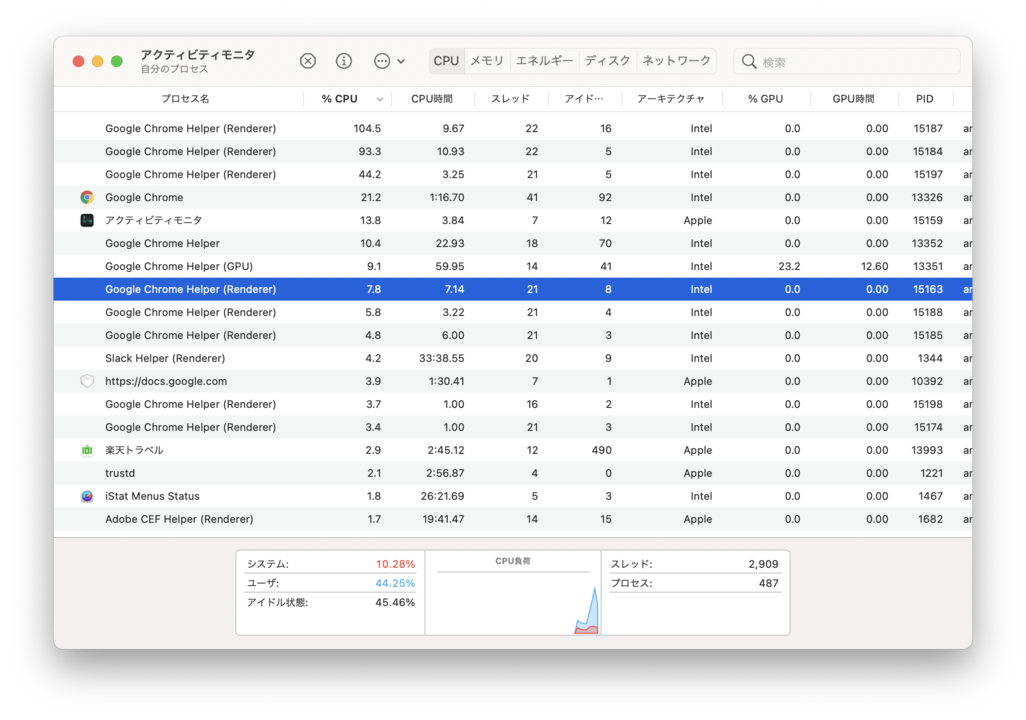Click the ellipsis more-actions toolbar icon
Screen dimensions: 1026x720
tap(381, 61)
